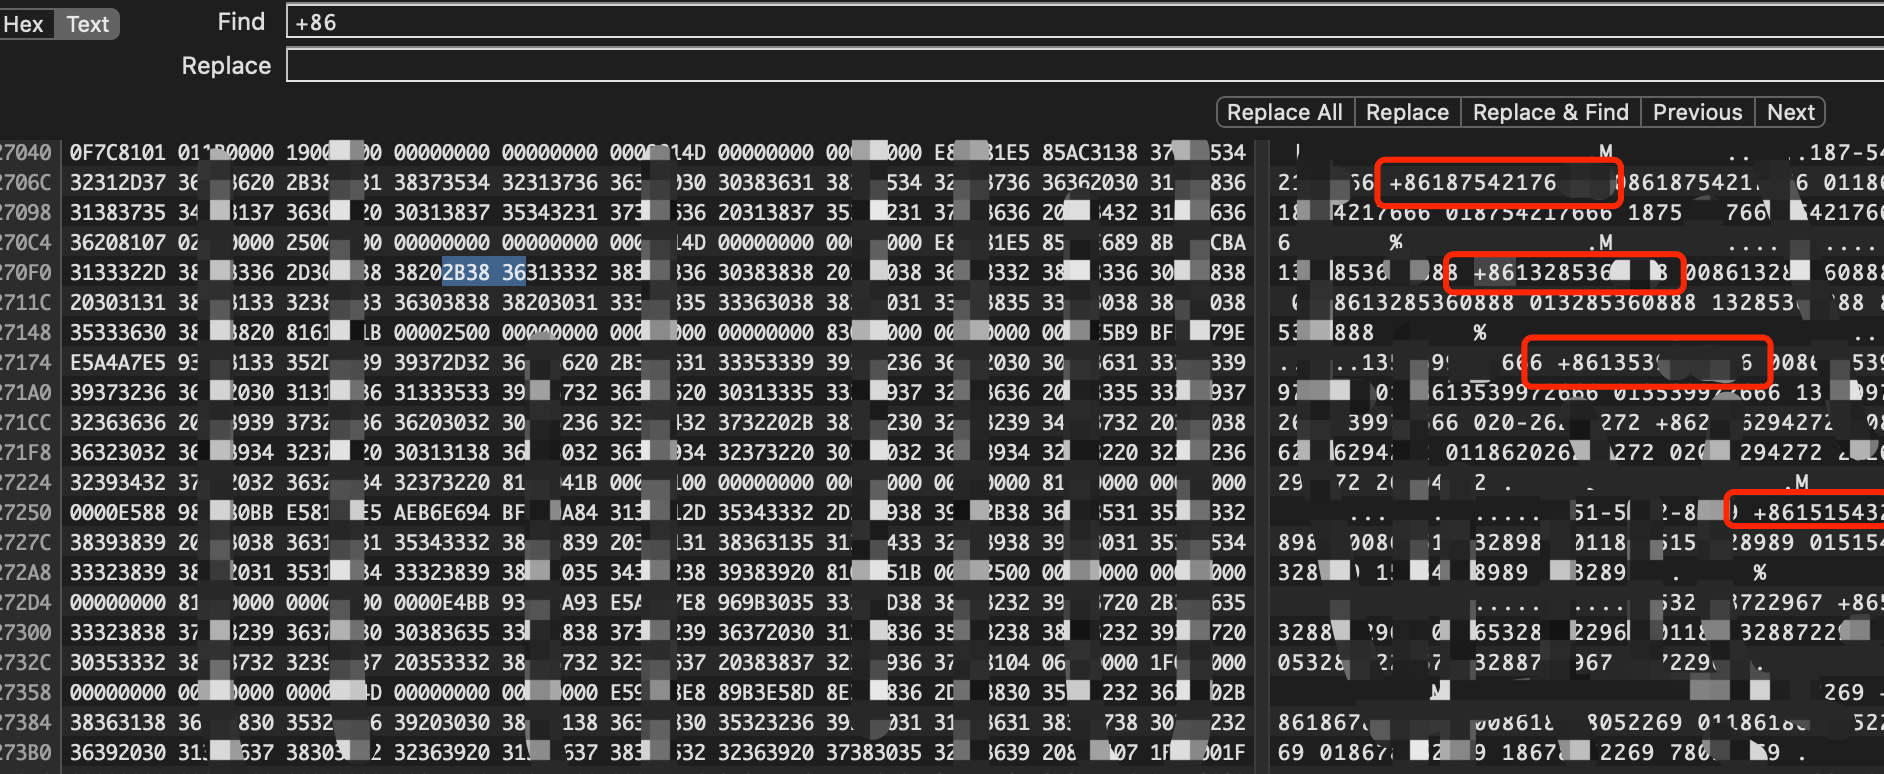Image resolution: width=1884 pixels, height=774 pixels.
Task: Click the 27040 address offset
Action: coord(26,152)
